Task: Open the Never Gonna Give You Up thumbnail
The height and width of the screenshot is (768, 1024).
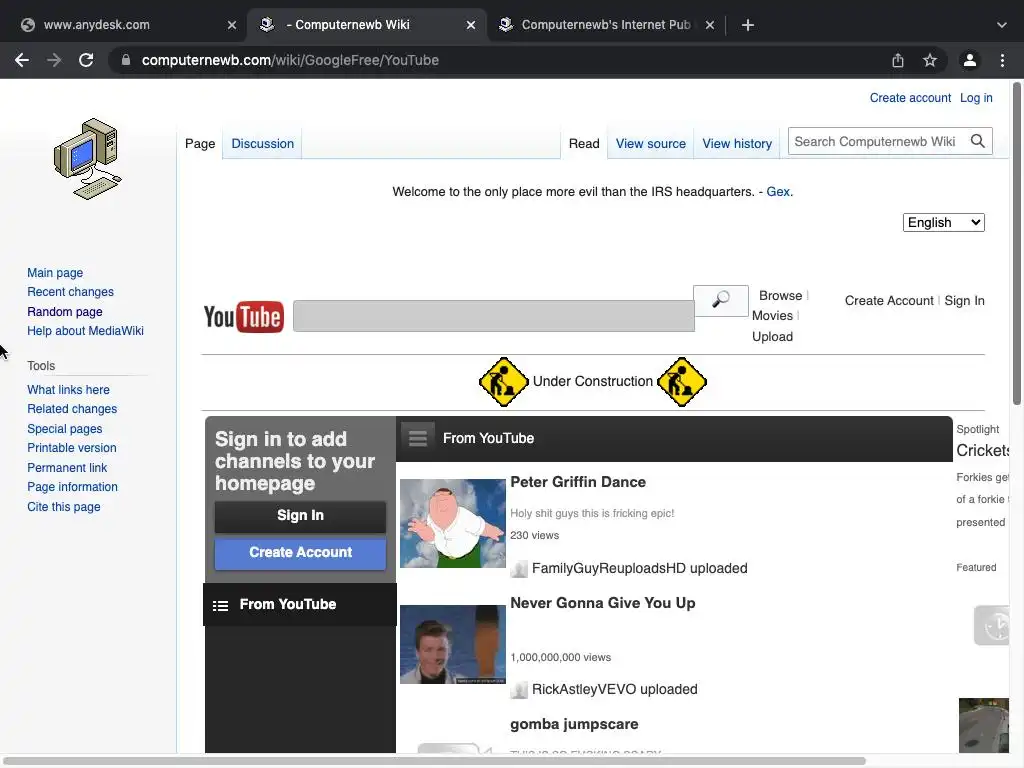Action: (x=453, y=645)
